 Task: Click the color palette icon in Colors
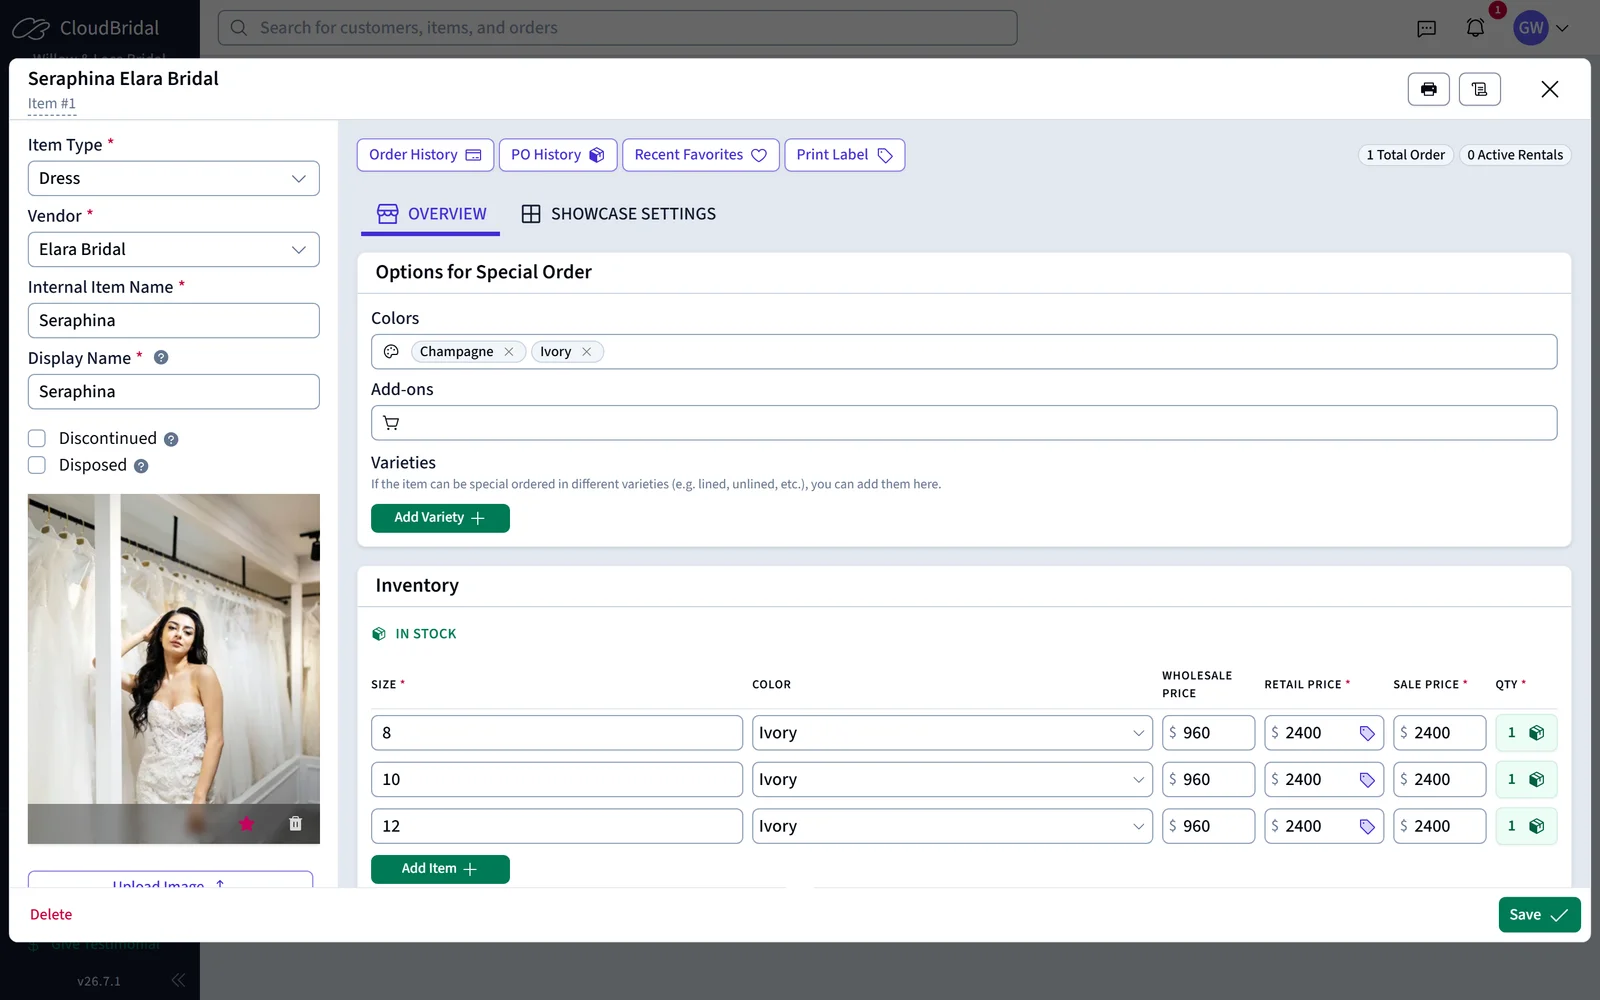coord(391,352)
